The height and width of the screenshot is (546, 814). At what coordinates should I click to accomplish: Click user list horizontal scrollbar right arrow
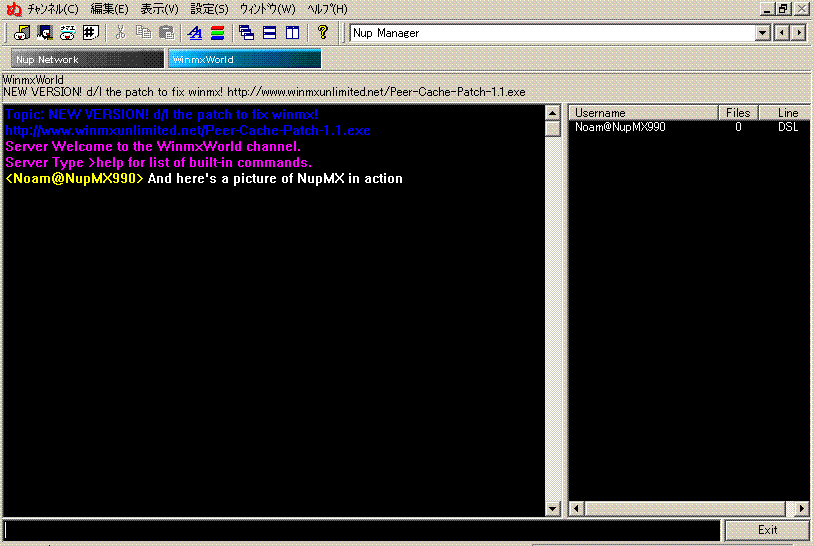(802, 509)
